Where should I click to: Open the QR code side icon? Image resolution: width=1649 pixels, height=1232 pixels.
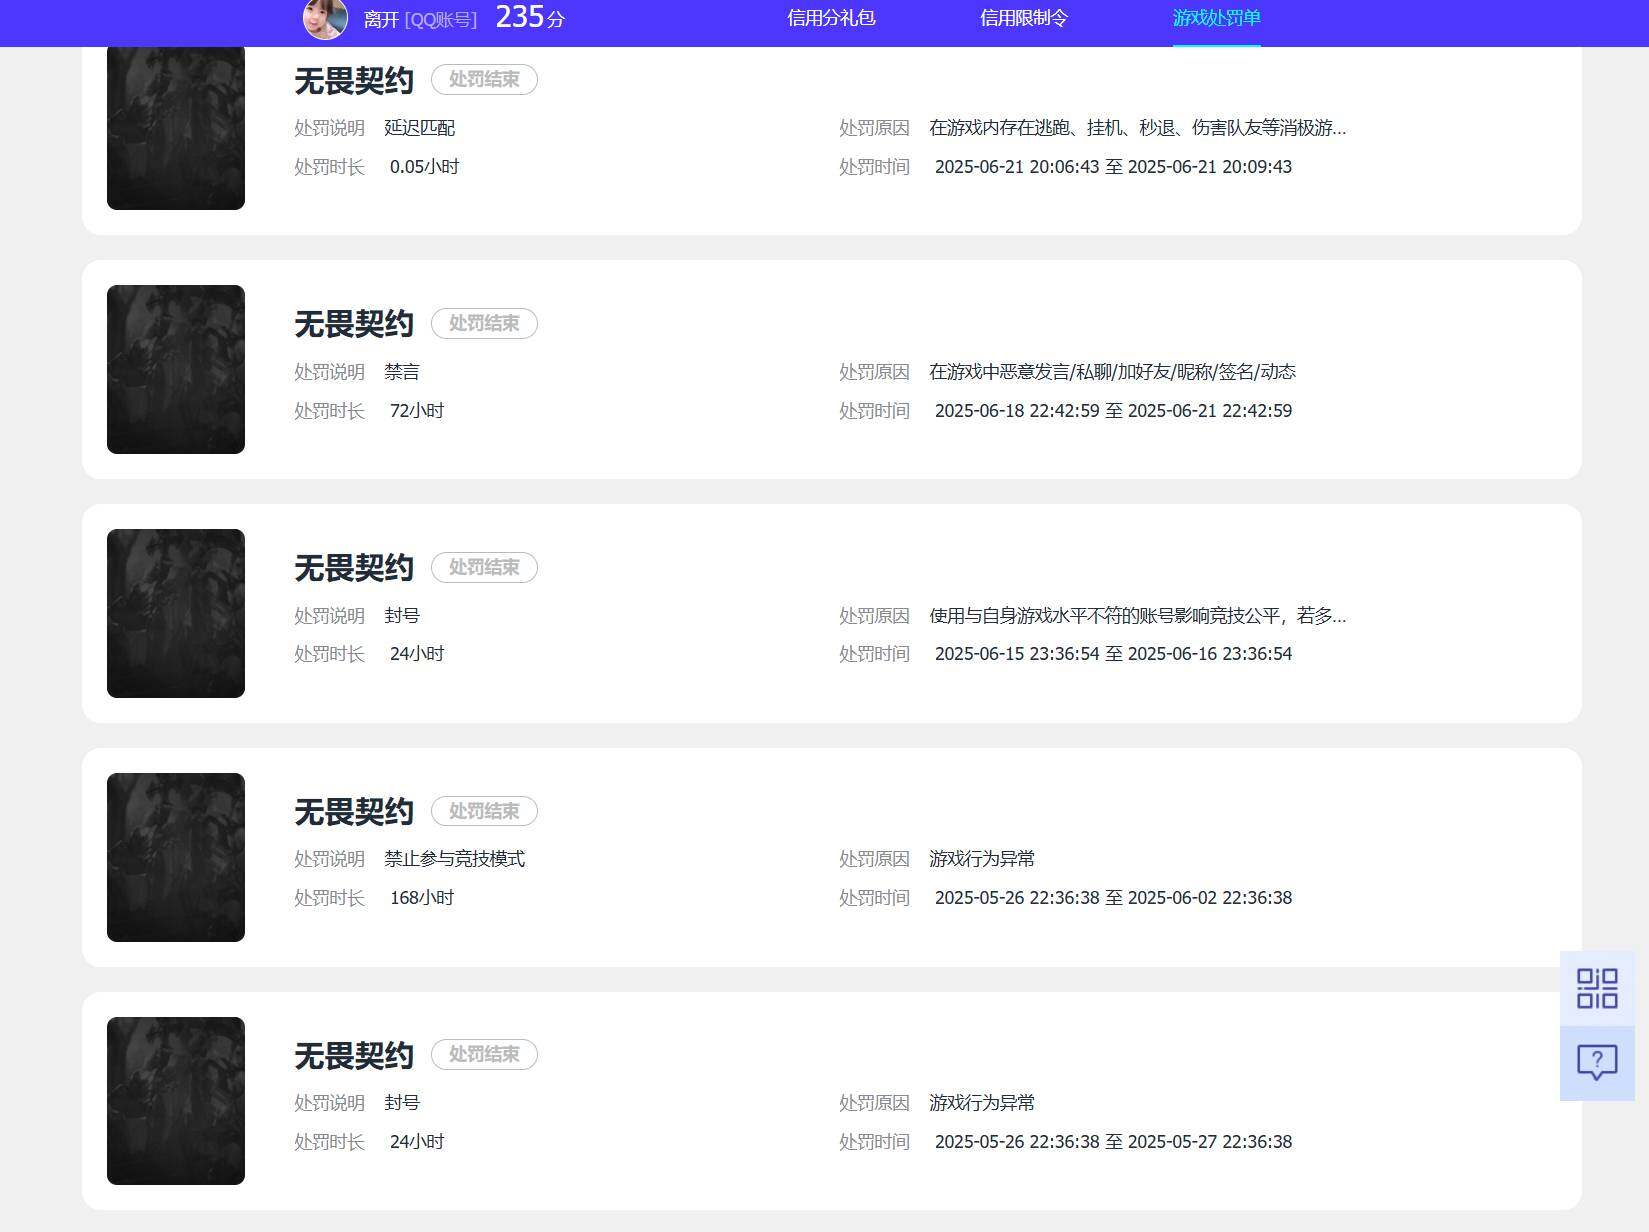[x=1597, y=988]
